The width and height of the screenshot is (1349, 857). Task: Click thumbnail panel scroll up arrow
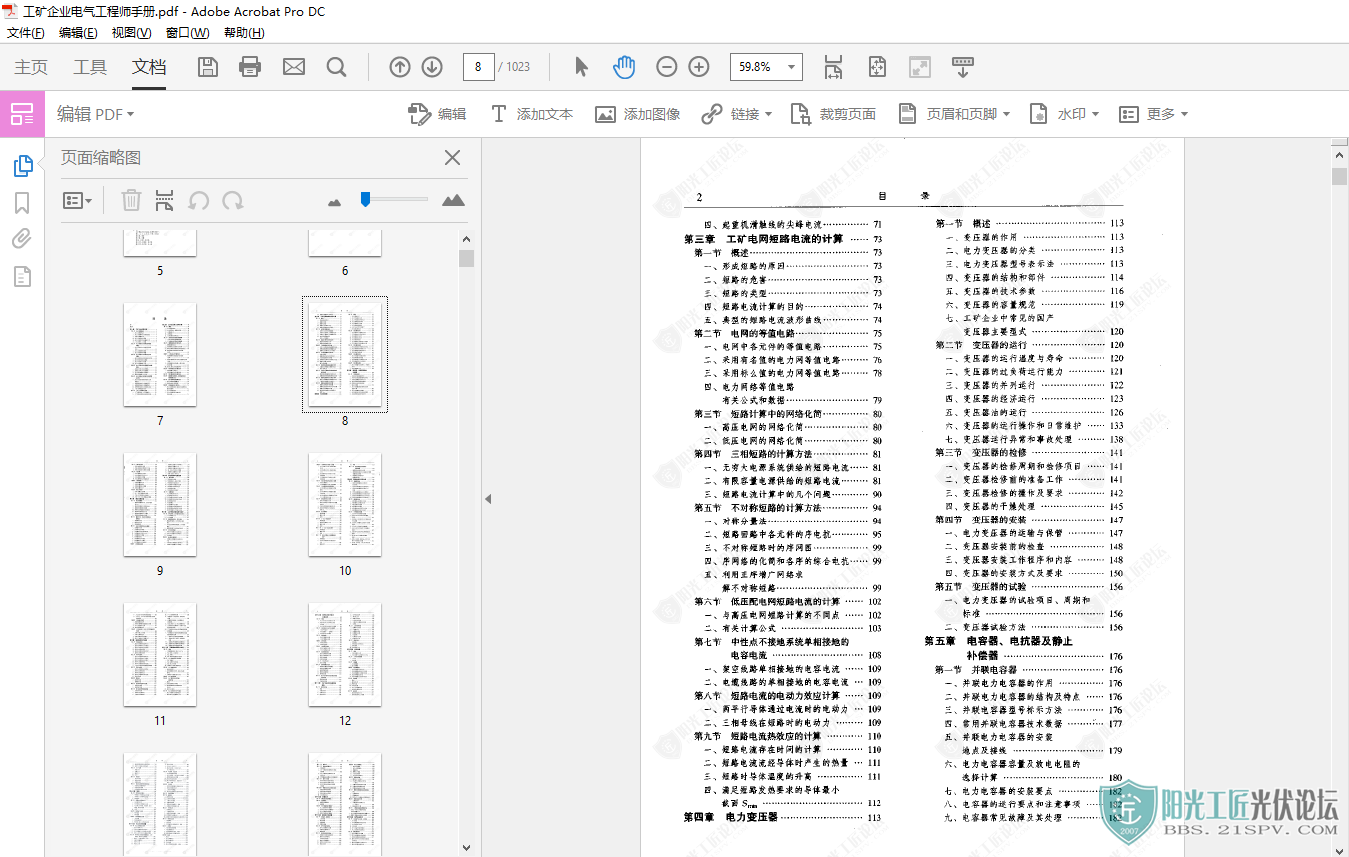(x=466, y=239)
